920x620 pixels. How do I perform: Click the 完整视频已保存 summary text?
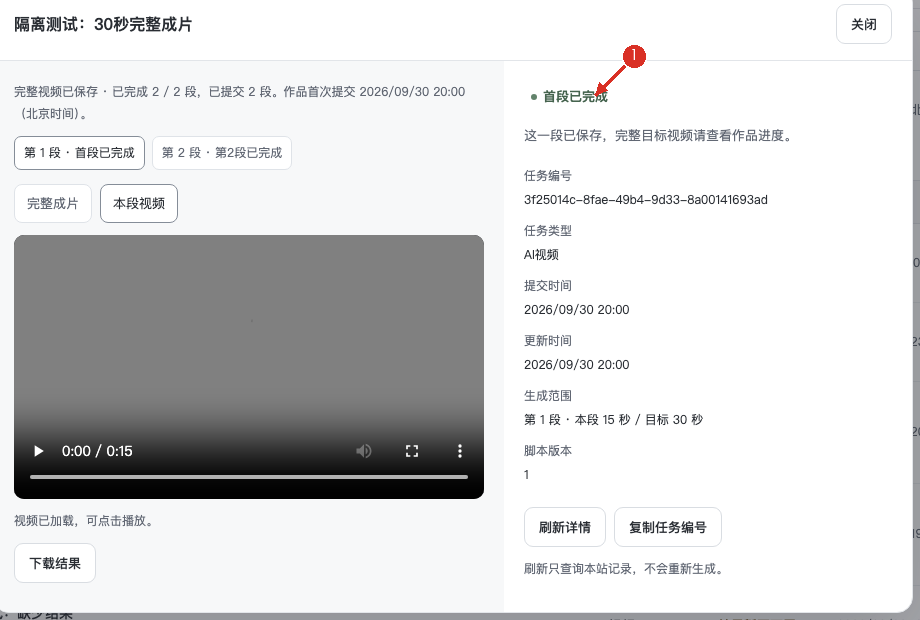click(x=239, y=103)
